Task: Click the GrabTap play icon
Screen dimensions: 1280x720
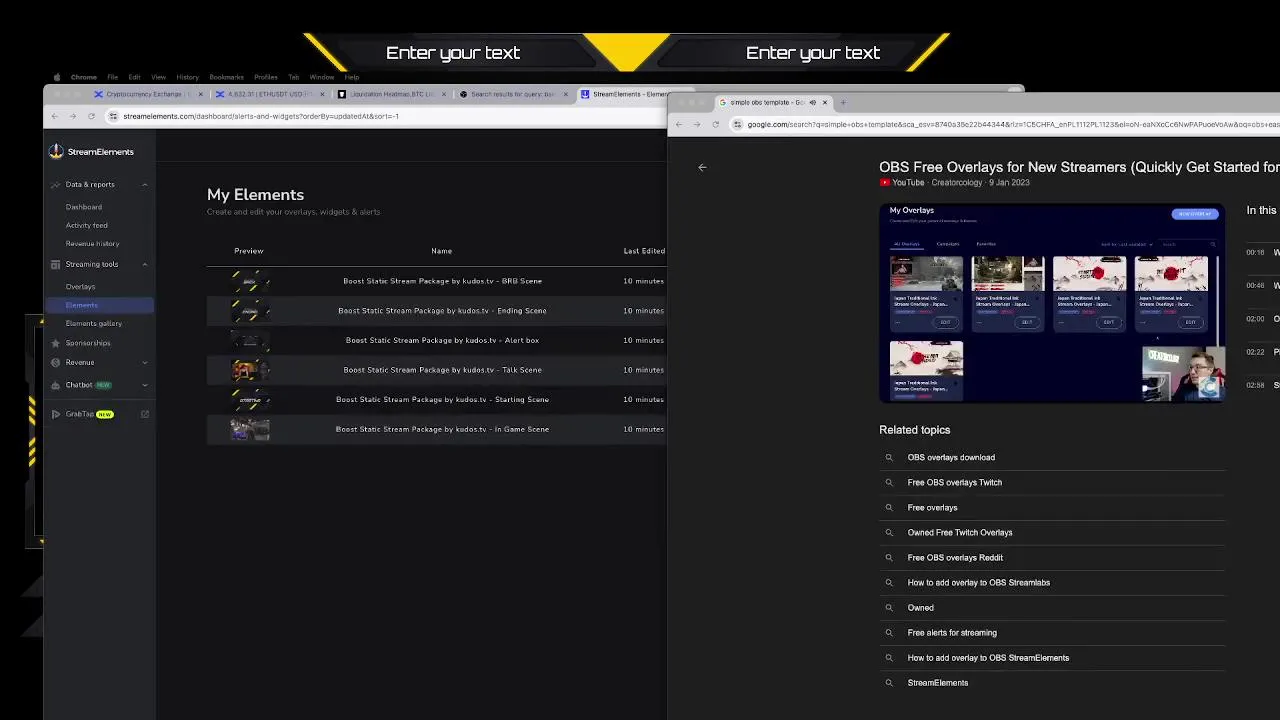Action: pos(56,414)
